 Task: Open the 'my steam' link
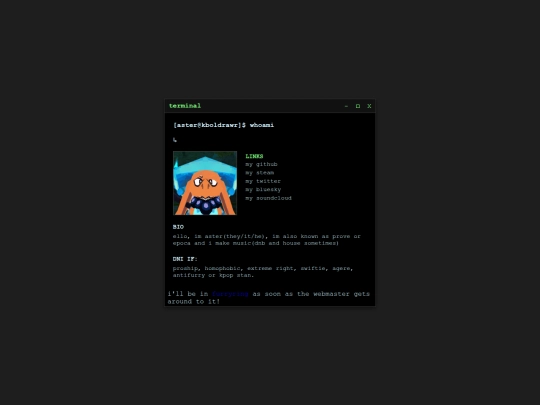(260, 173)
